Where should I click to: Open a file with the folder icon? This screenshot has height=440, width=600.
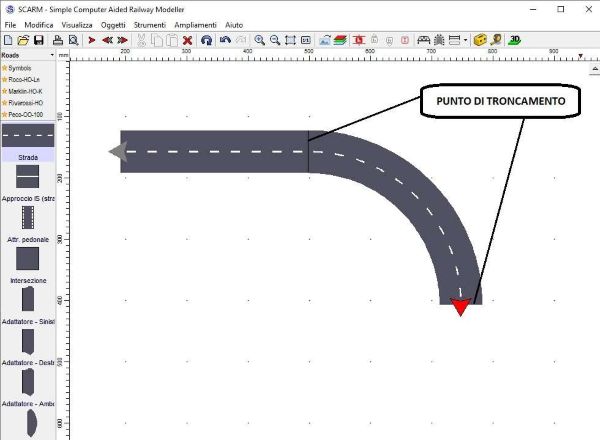(23, 40)
